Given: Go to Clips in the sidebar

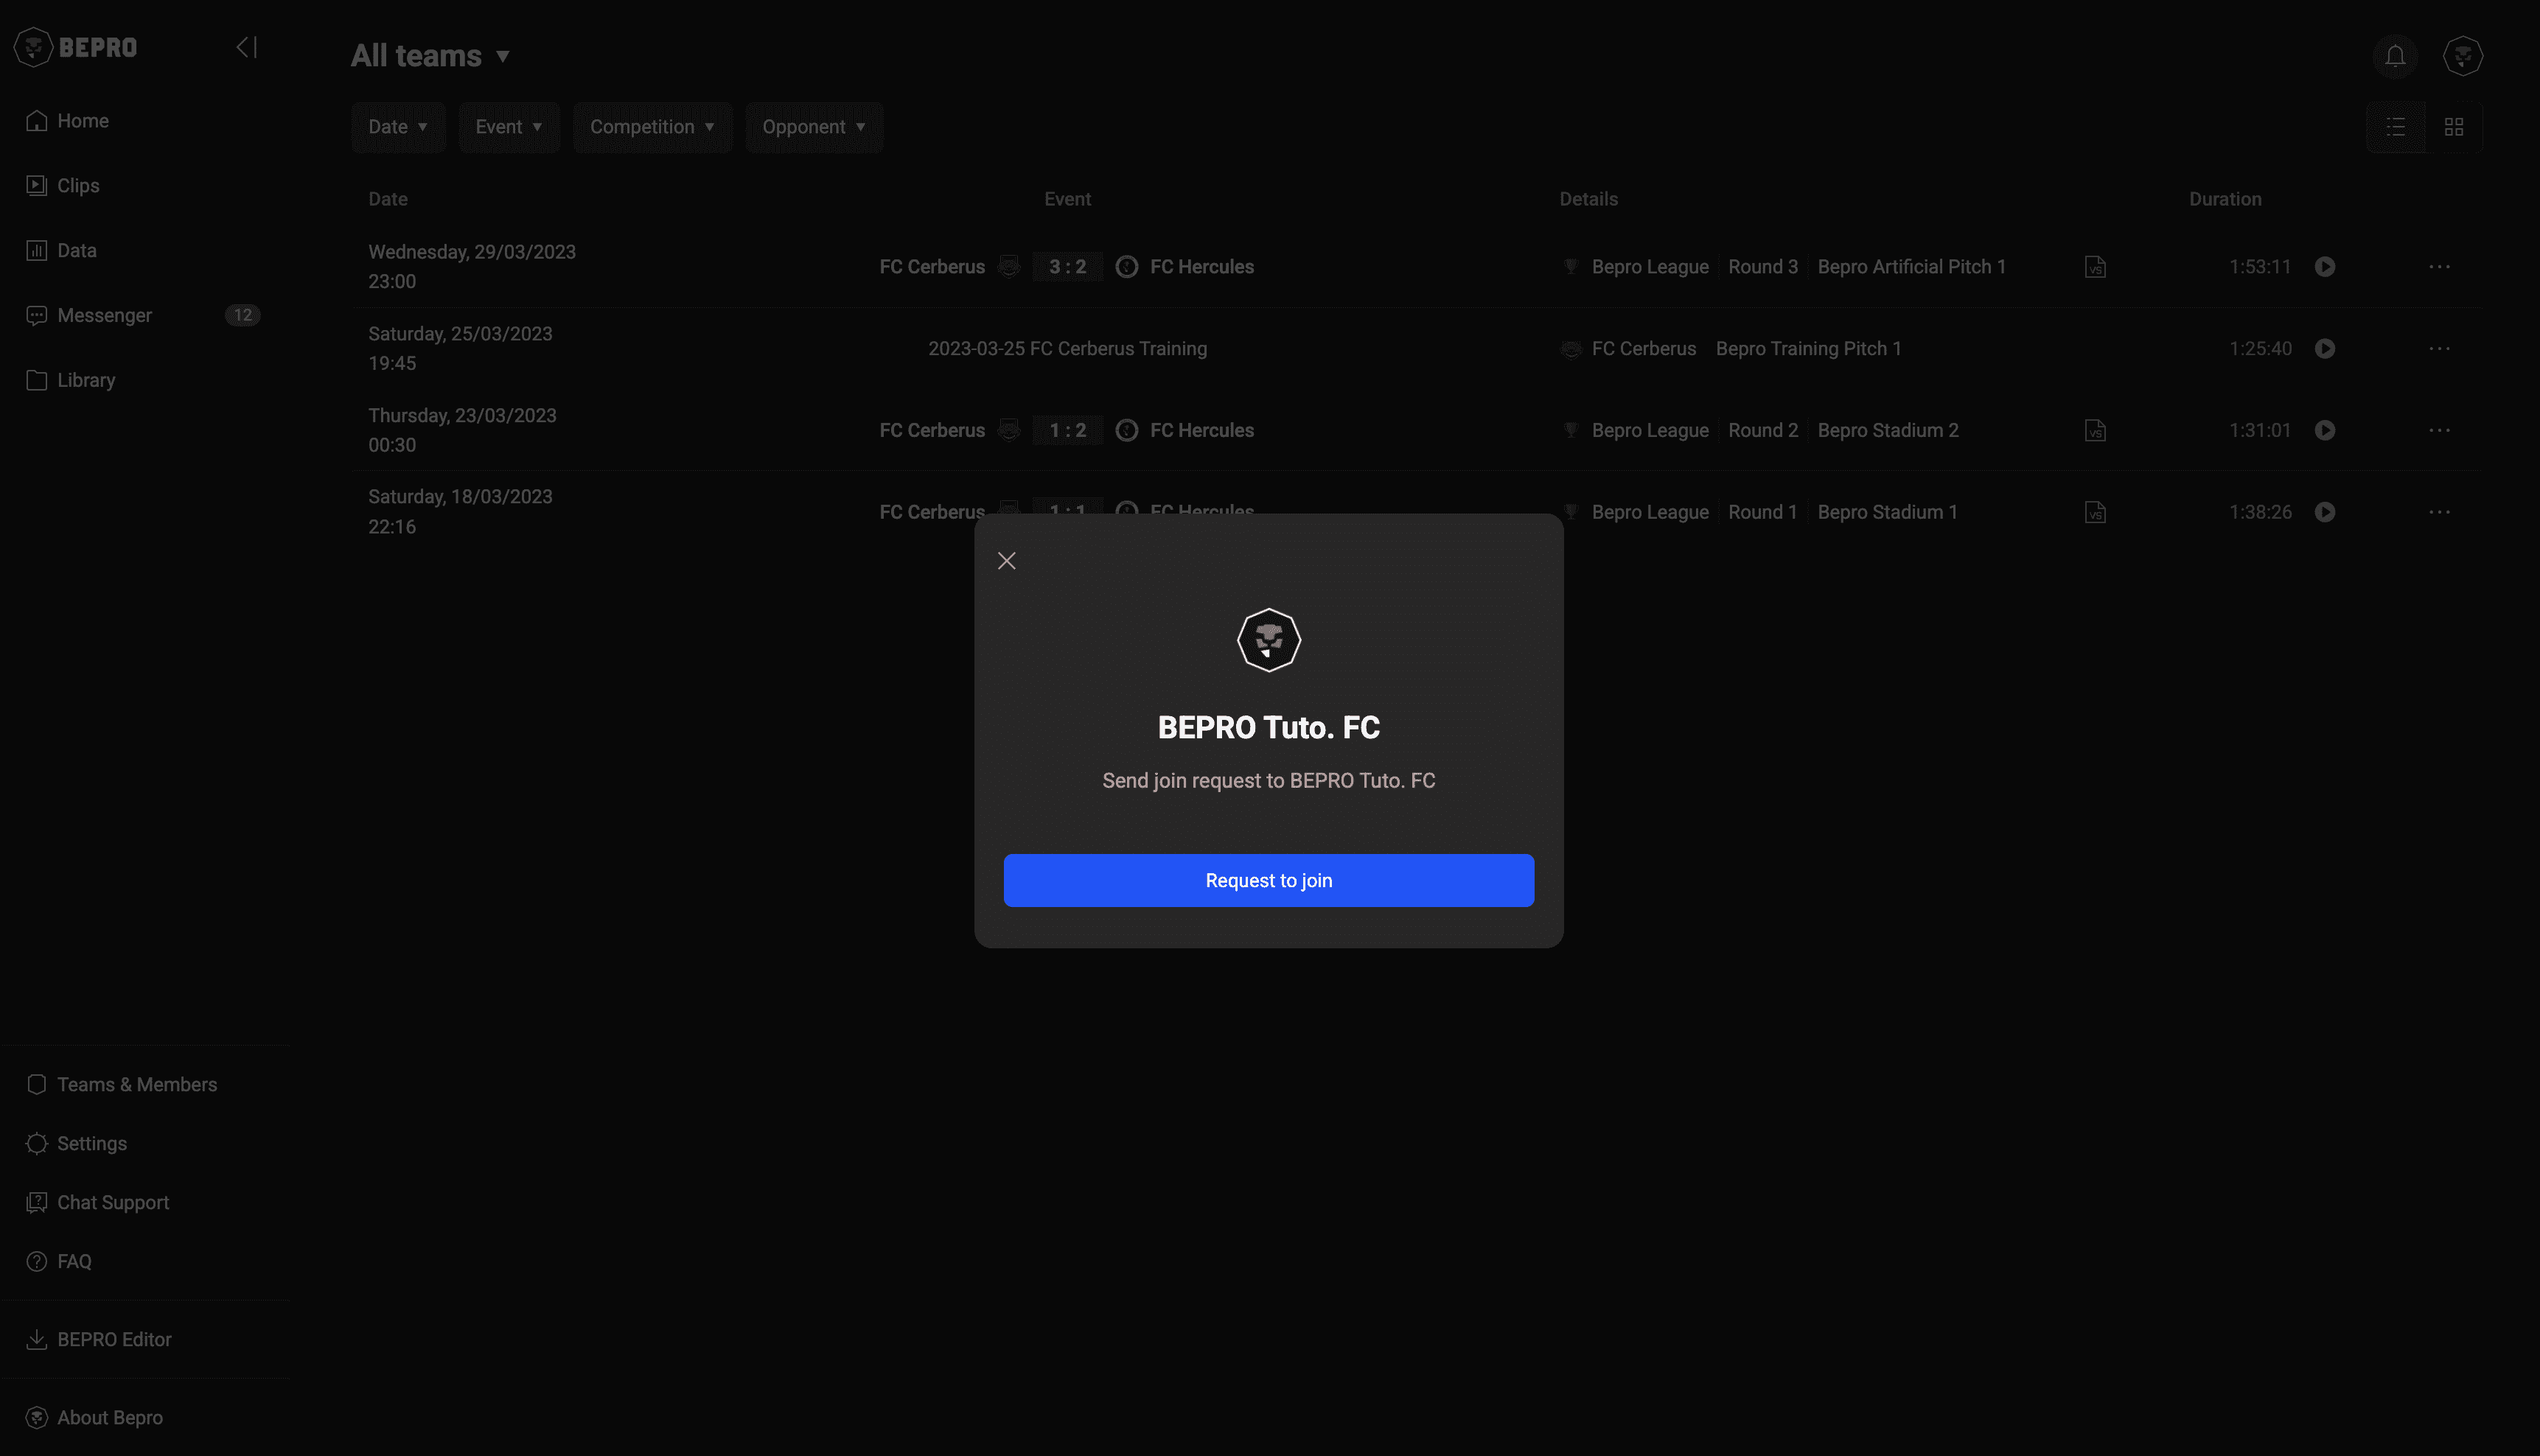Looking at the screenshot, I should coord(78,185).
